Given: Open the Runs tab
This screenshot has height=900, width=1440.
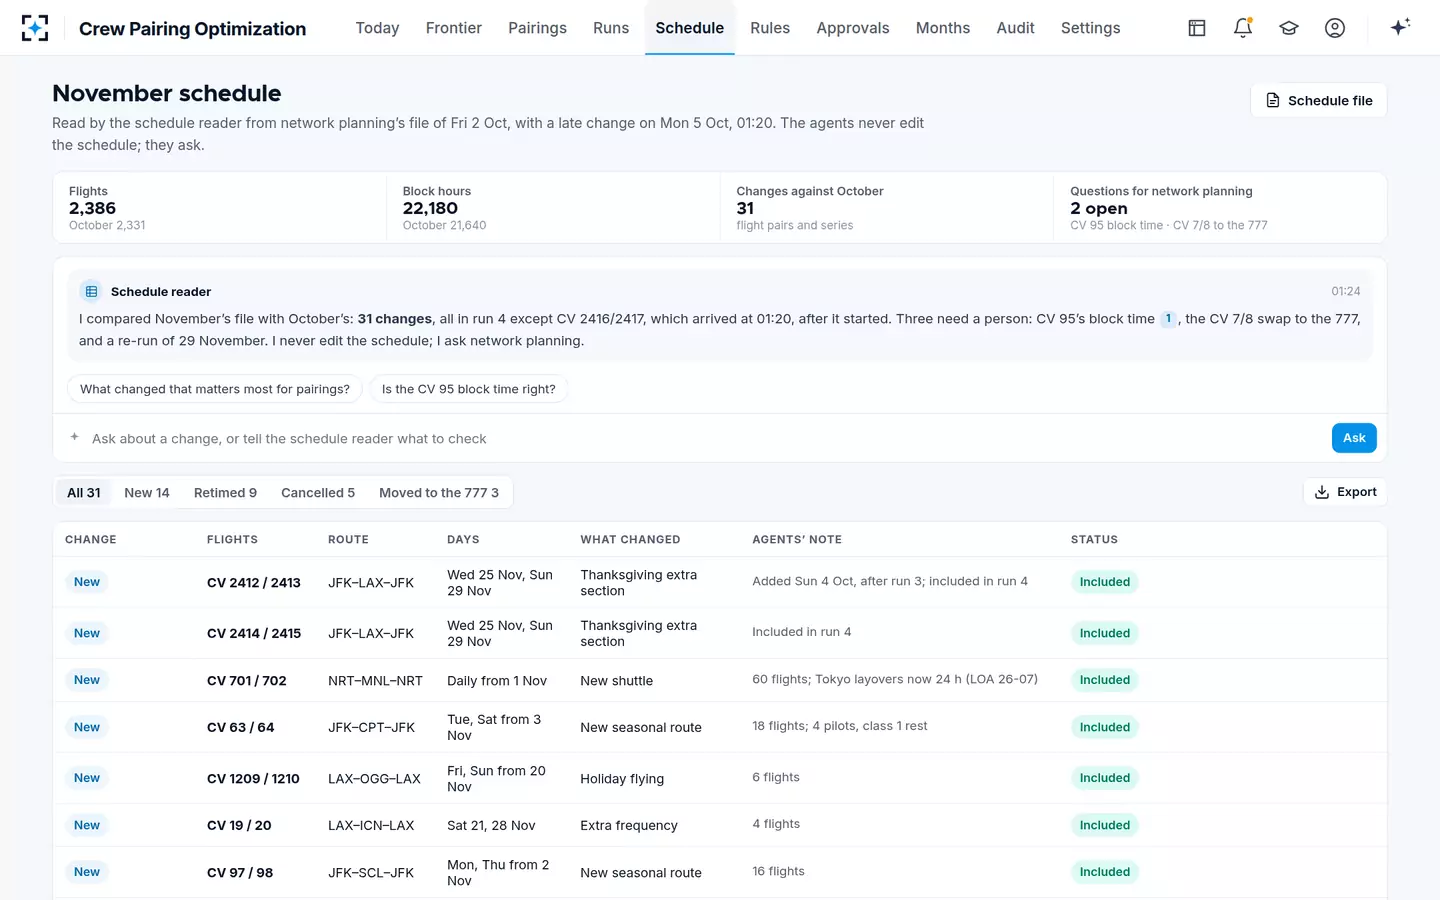Looking at the screenshot, I should click(x=611, y=28).
